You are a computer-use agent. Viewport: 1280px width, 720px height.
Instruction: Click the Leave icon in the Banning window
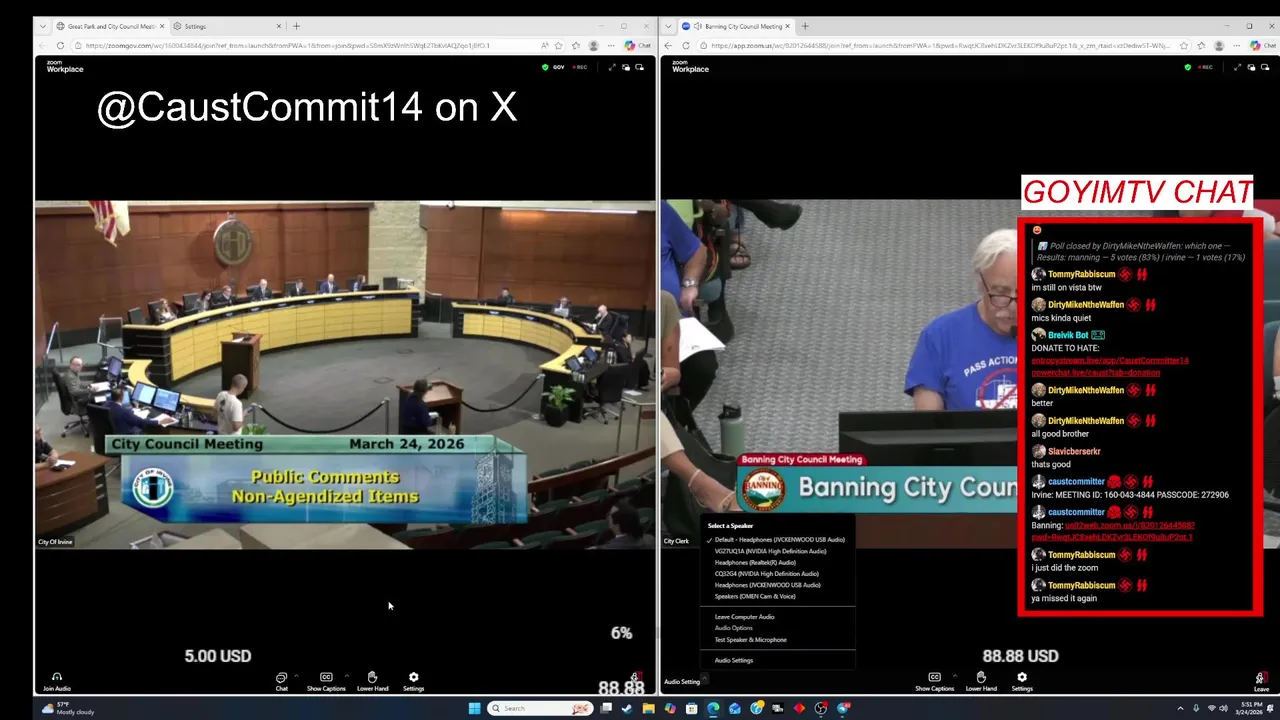tap(1261, 682)
